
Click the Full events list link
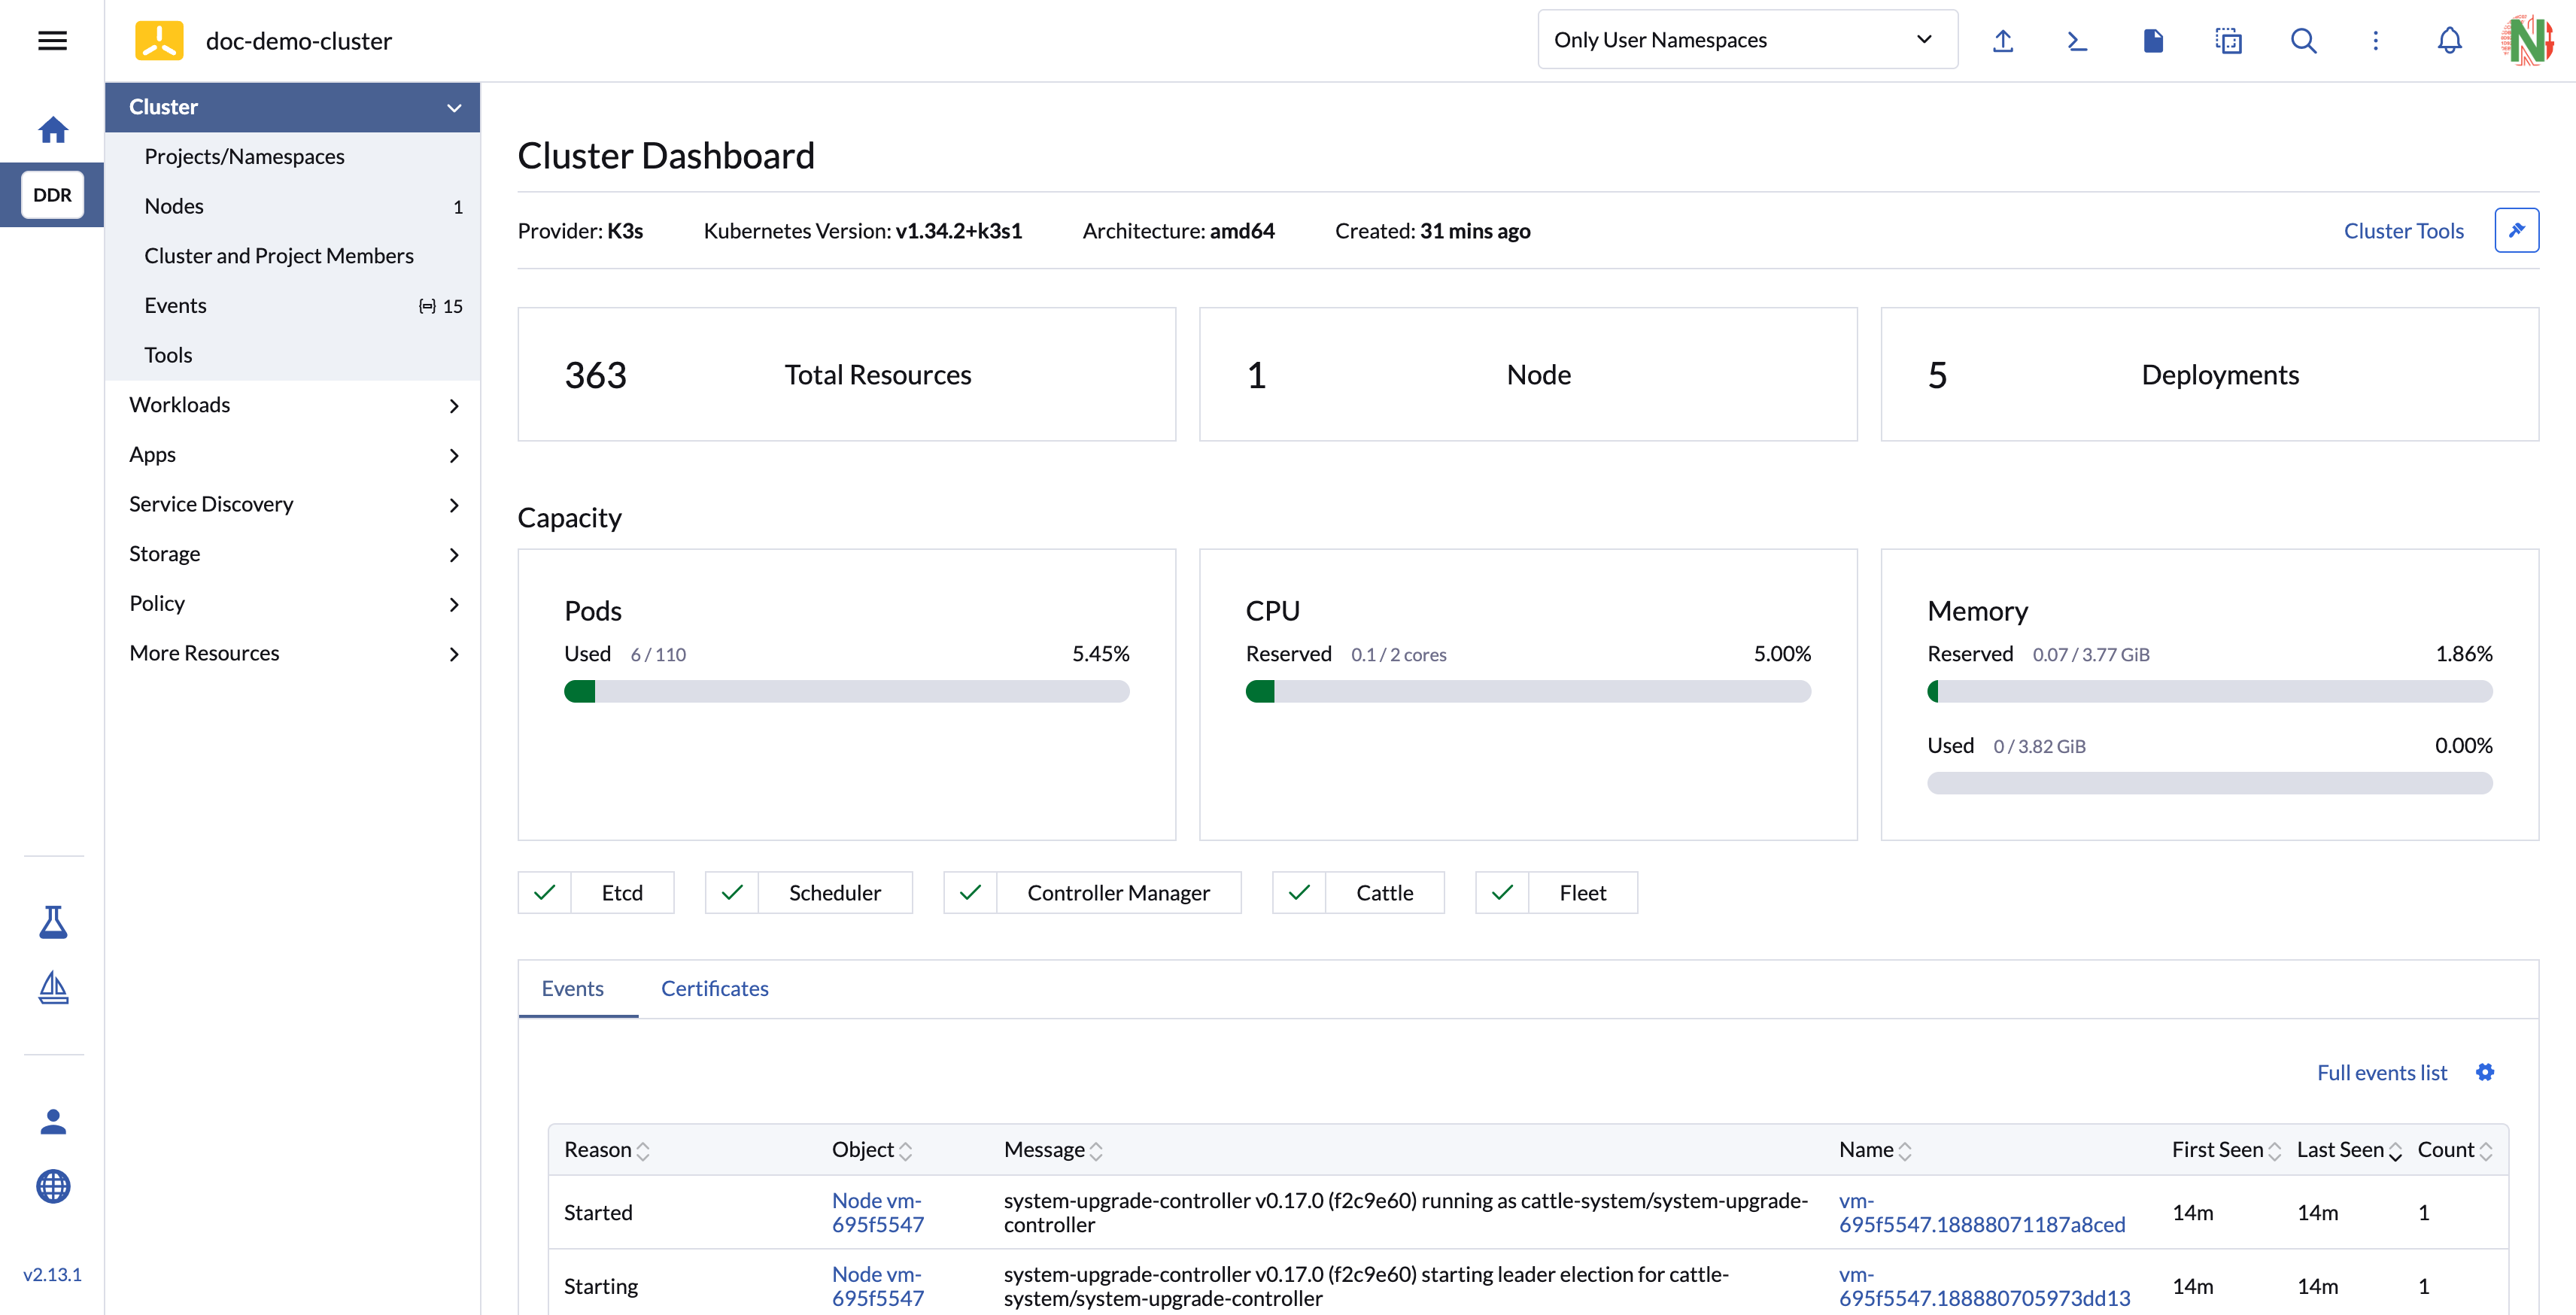pyautogui.click(x=2381, y=1073)
